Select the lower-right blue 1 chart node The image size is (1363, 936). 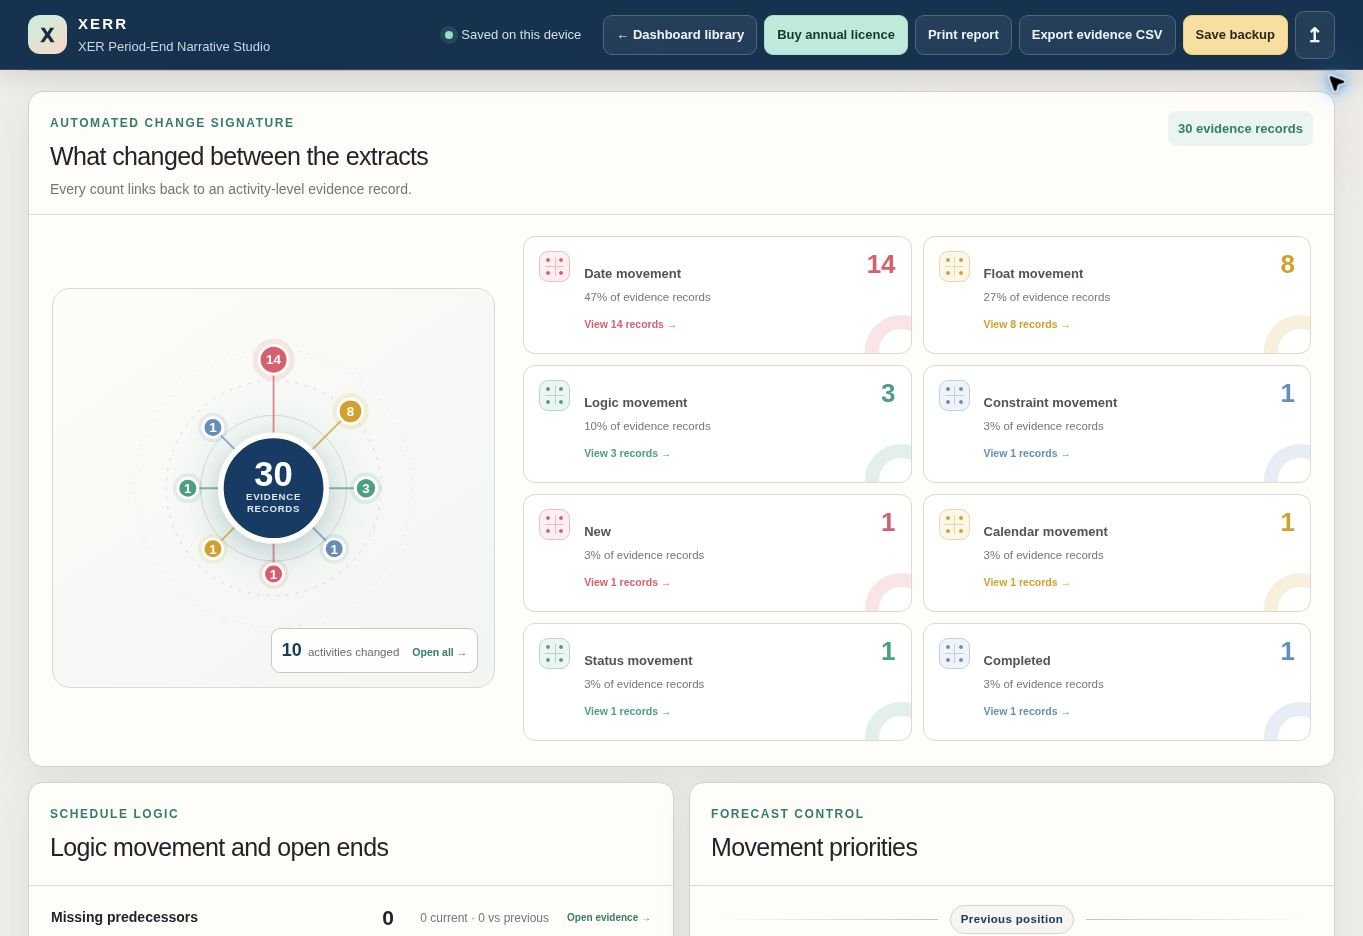click(x=334, y=548)
